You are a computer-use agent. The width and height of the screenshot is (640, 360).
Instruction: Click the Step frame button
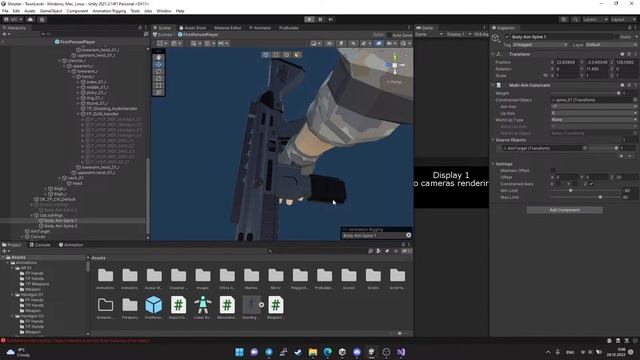[x=331, y=19]
